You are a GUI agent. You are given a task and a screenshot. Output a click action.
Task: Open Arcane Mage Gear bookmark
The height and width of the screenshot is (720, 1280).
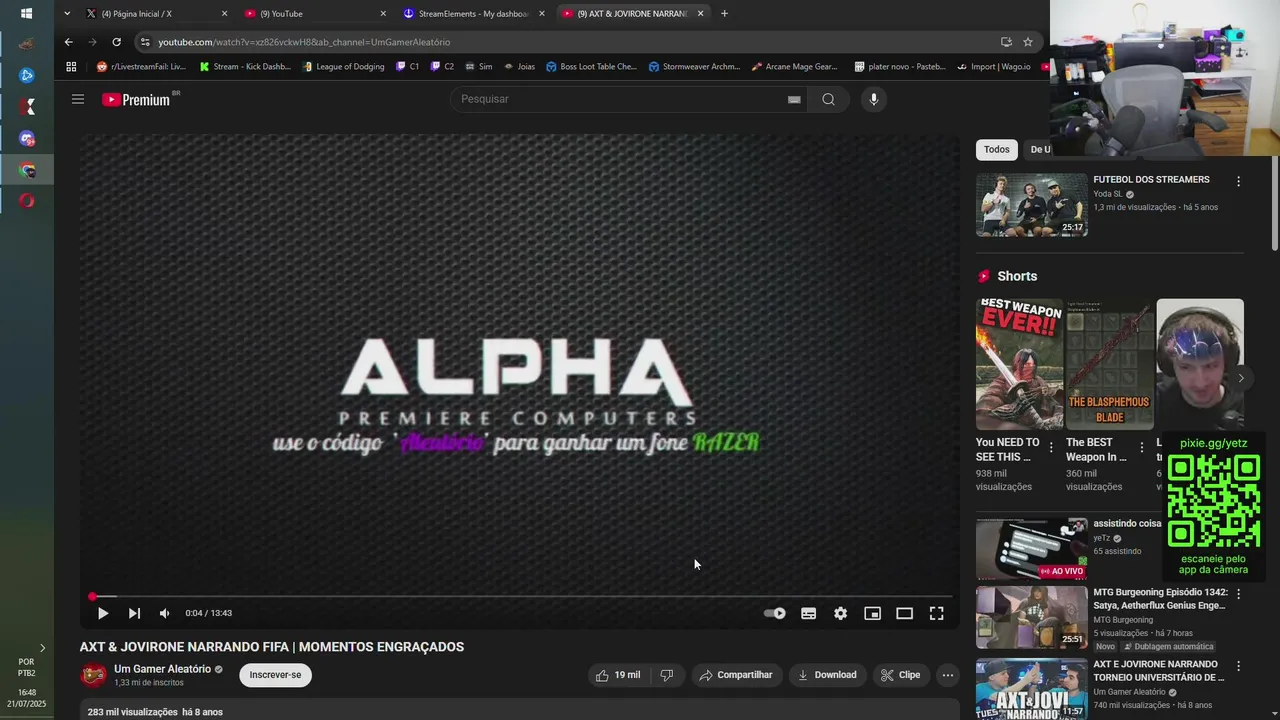click(x=793, y=67)
